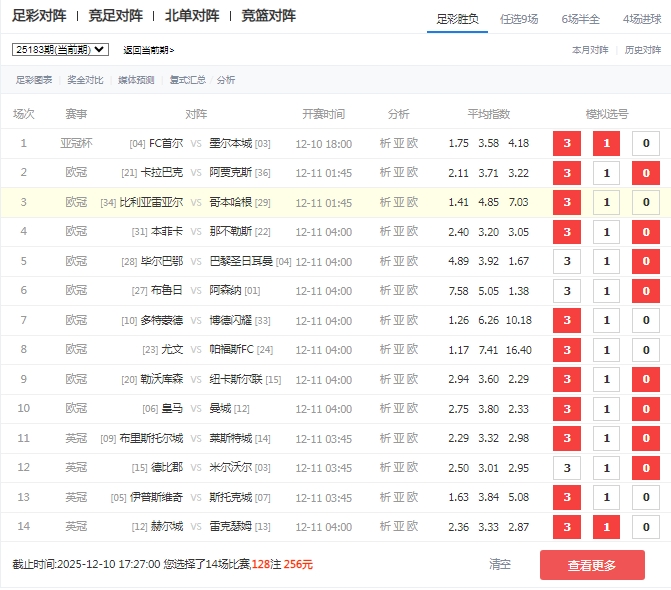The image size is (671, 590).
Task: Select the 1 pick for match 5
Action: tap(606, 261)
